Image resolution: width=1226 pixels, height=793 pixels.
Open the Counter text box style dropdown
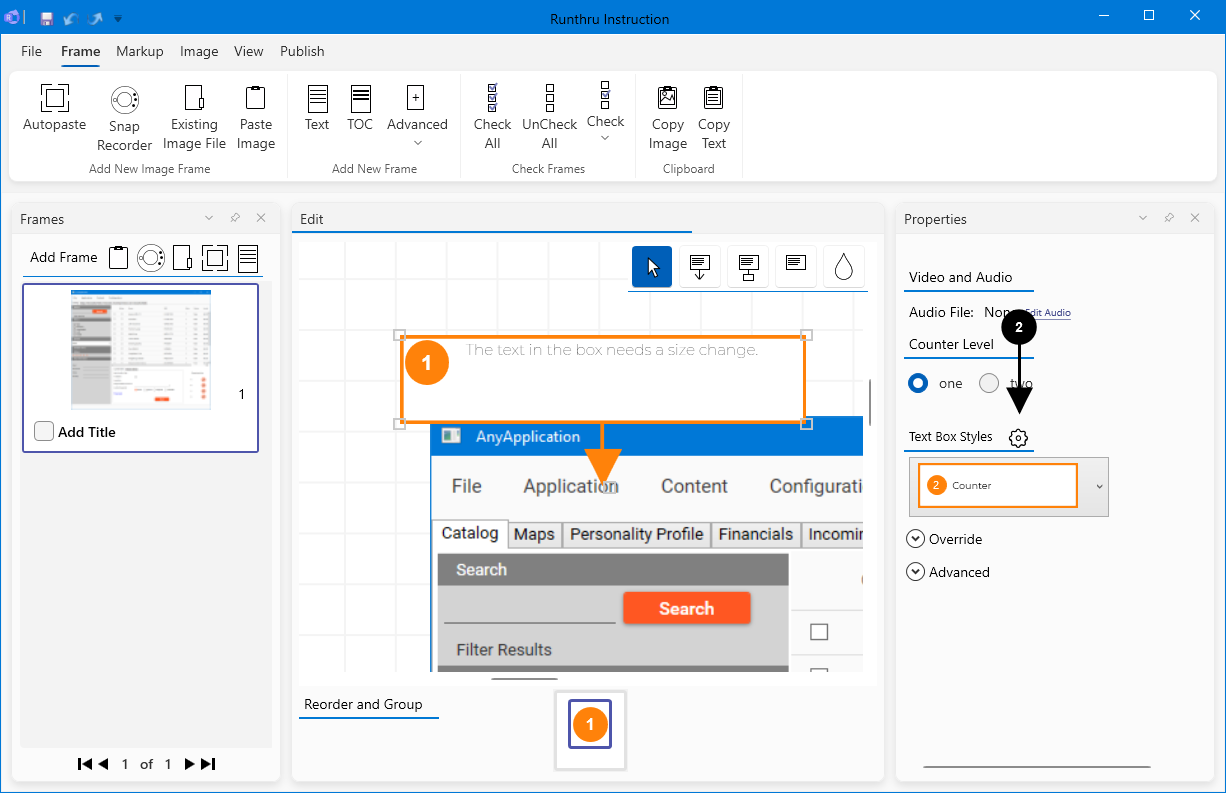coord(1099,486)
